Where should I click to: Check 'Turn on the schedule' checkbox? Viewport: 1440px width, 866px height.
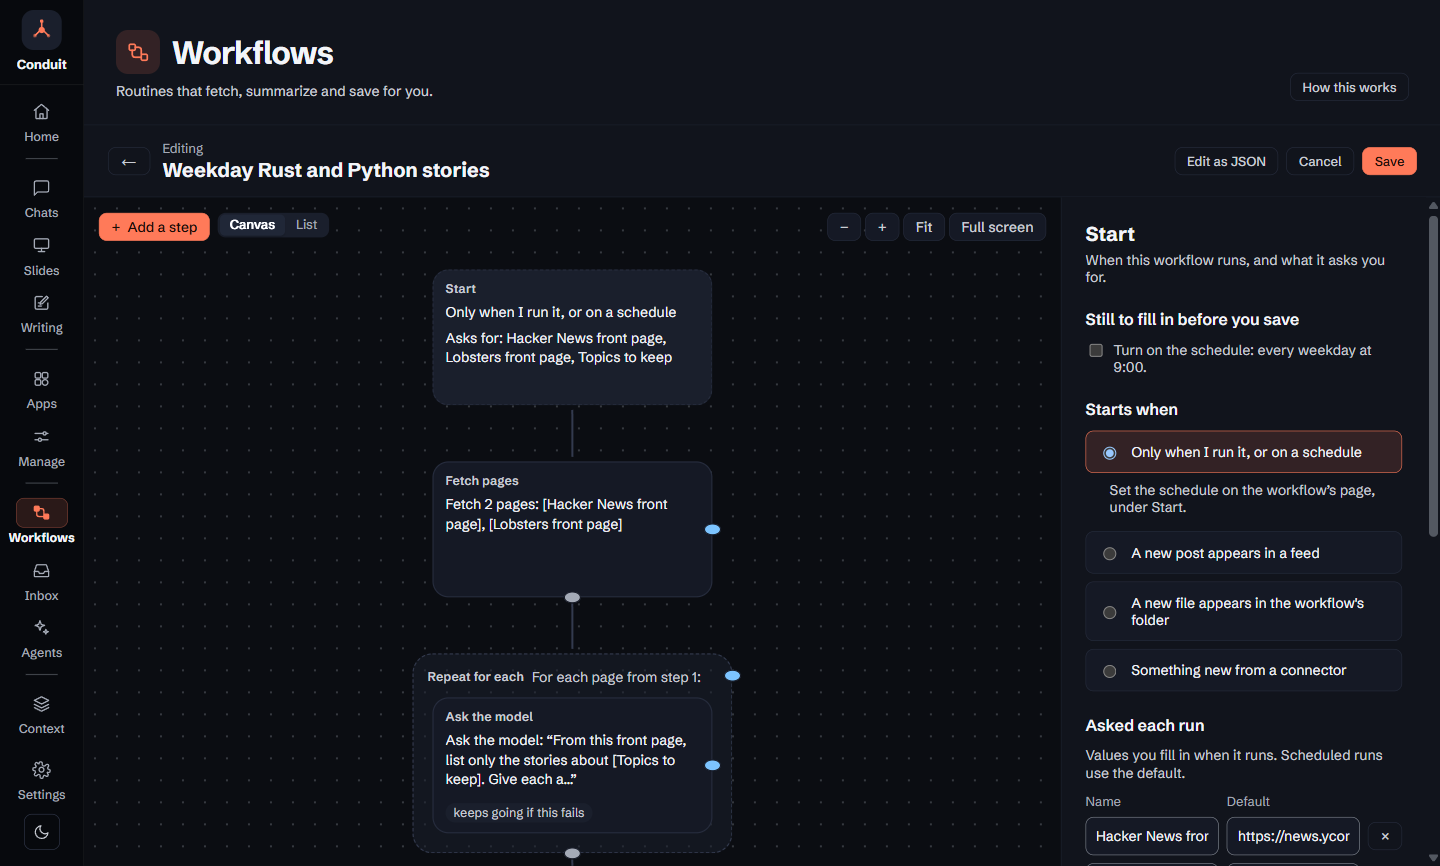1096,350
